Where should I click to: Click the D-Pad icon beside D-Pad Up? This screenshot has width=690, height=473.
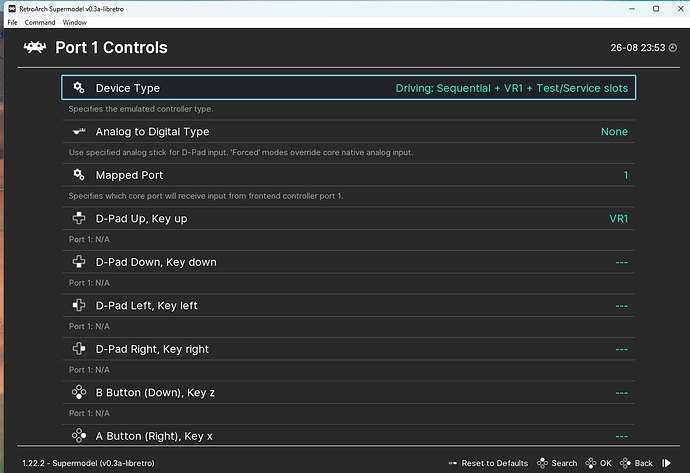79,218
